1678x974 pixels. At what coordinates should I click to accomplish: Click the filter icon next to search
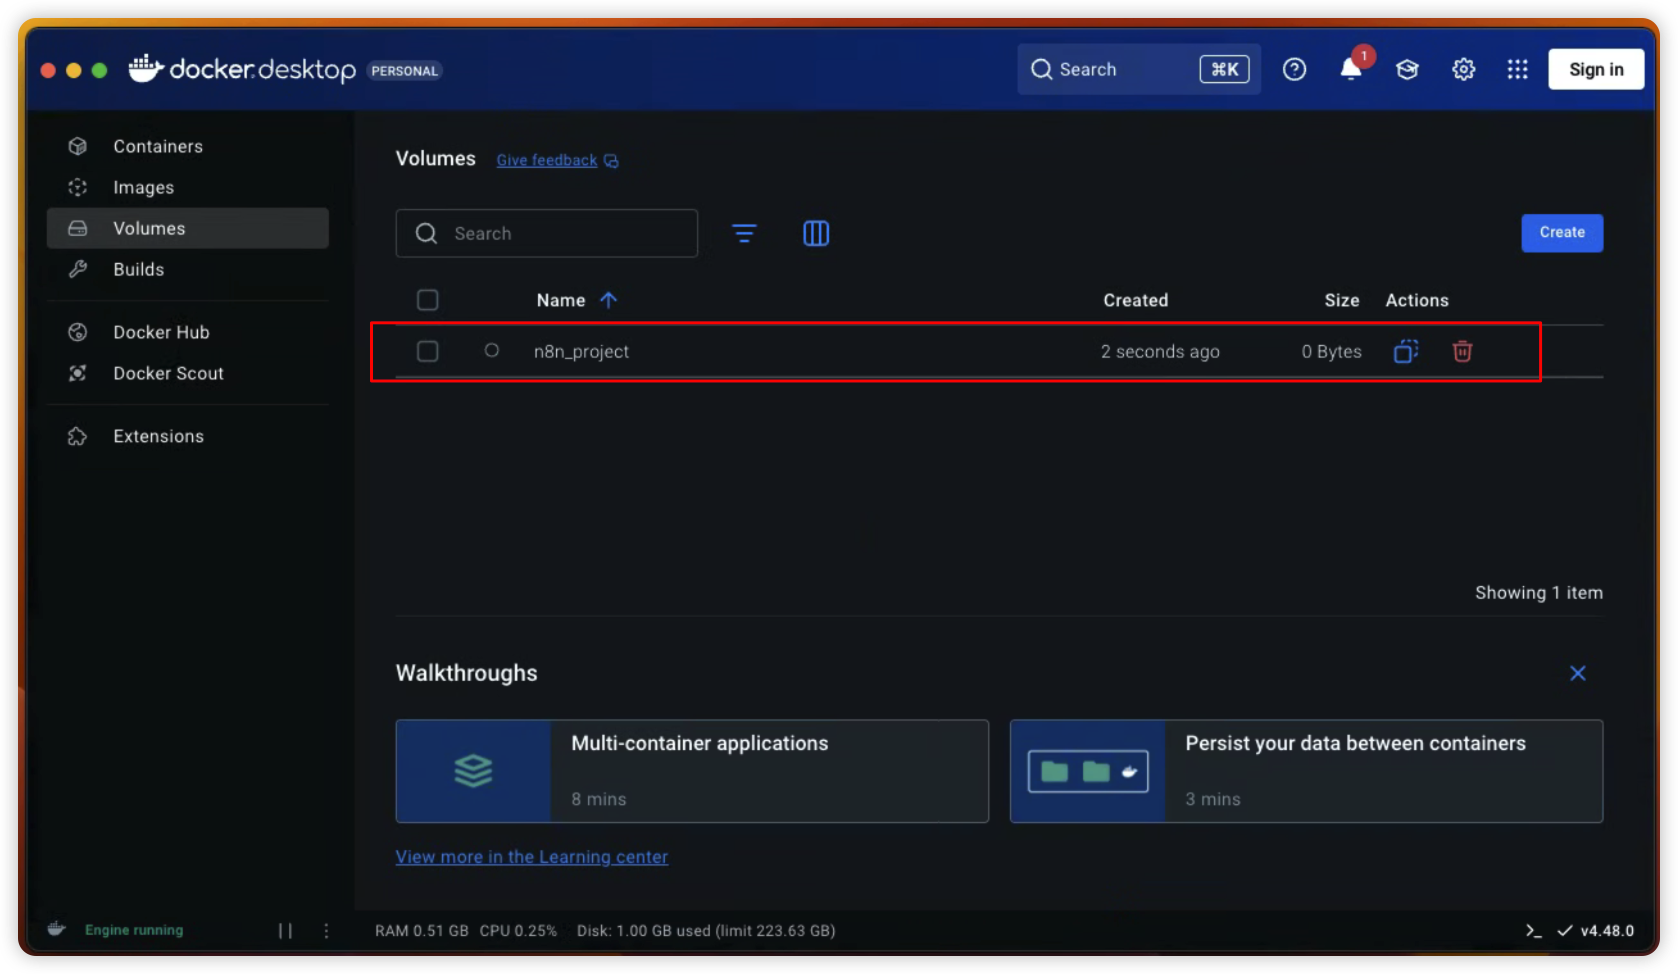pos(744,233)
